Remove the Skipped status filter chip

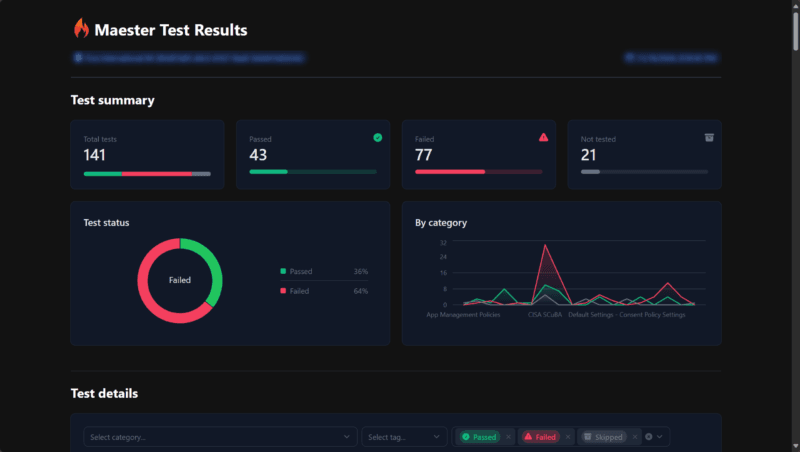(635, 437)
